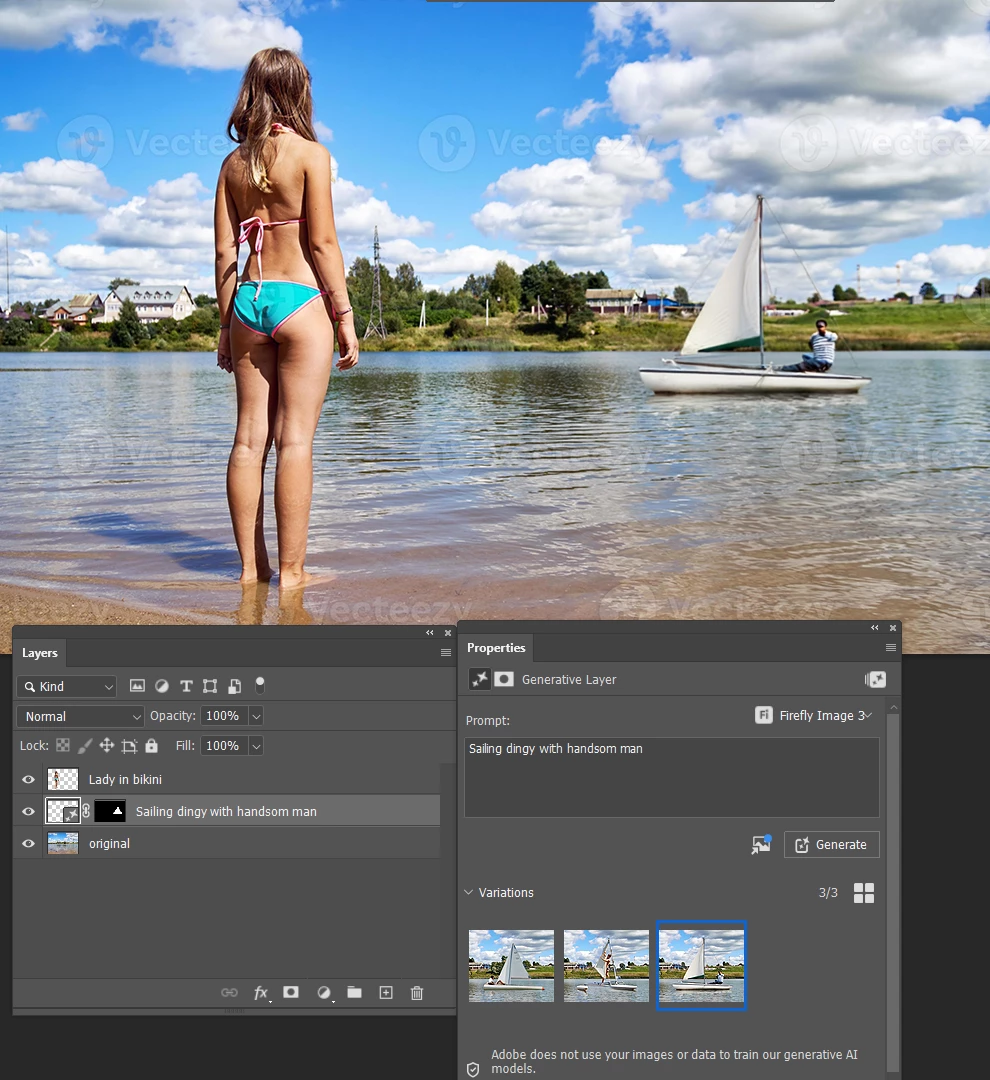
Task: Filter layers by adjustment layers icon
Action: [x=162, y=686]
